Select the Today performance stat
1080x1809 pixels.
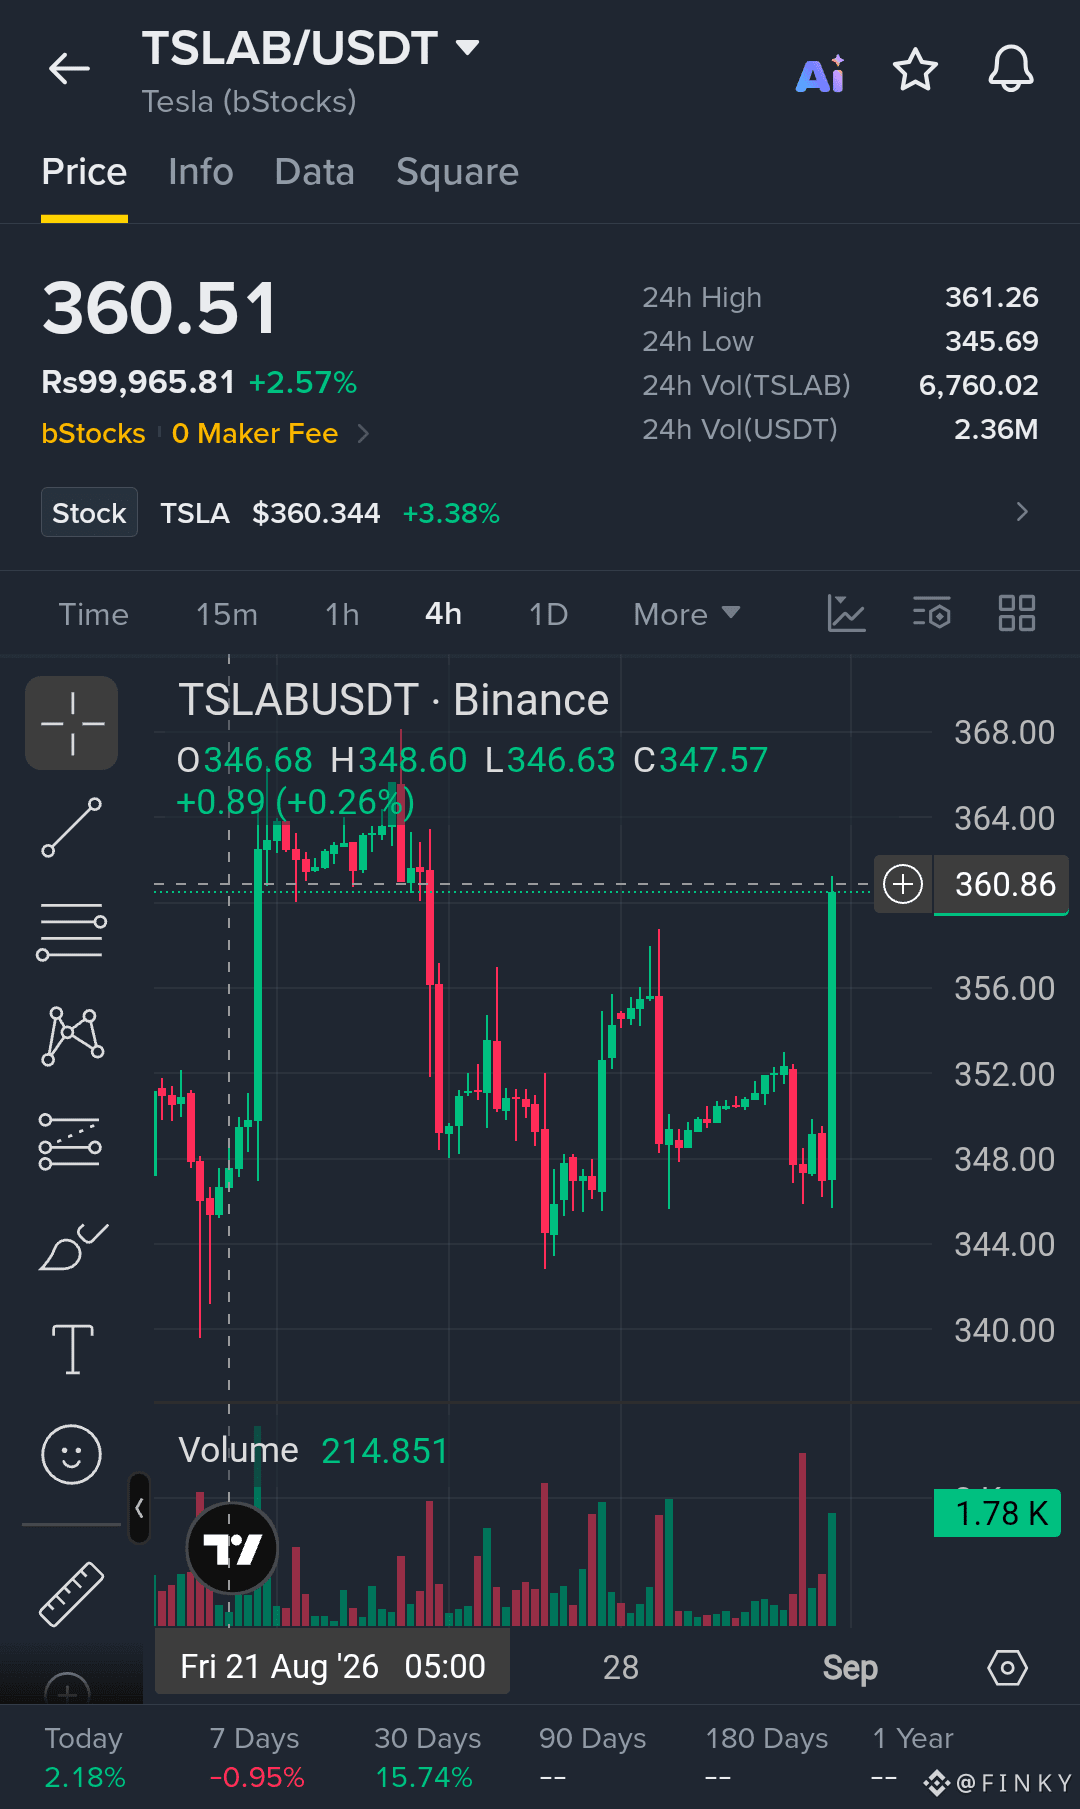coord(84,1757)
